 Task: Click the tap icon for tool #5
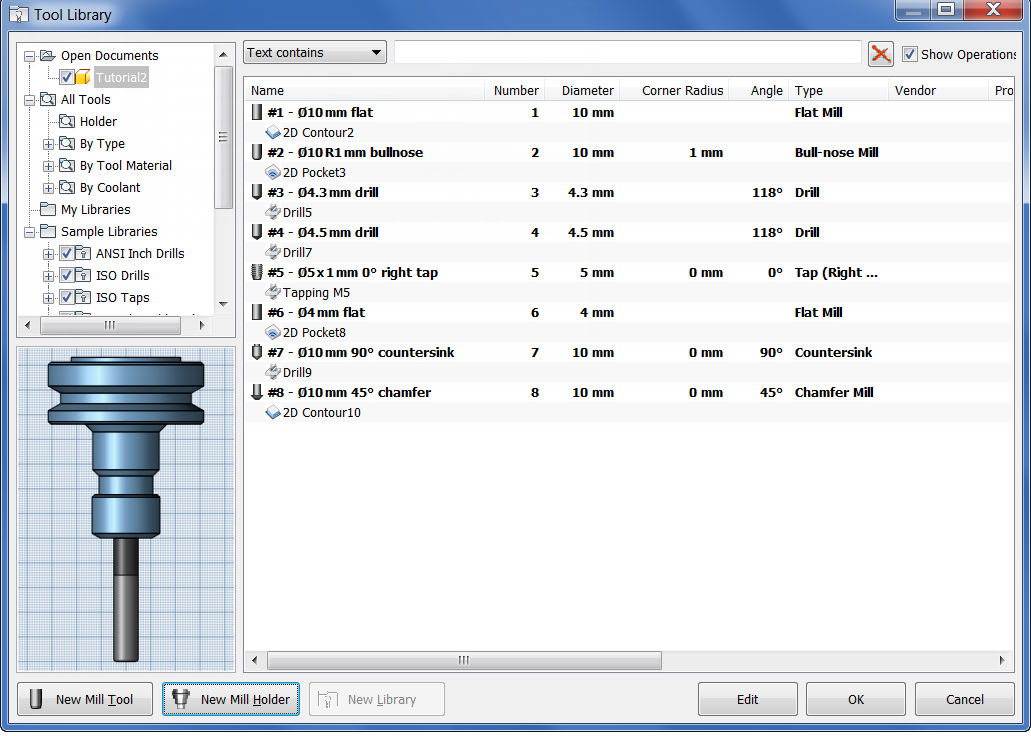click(x=257, y=272)
